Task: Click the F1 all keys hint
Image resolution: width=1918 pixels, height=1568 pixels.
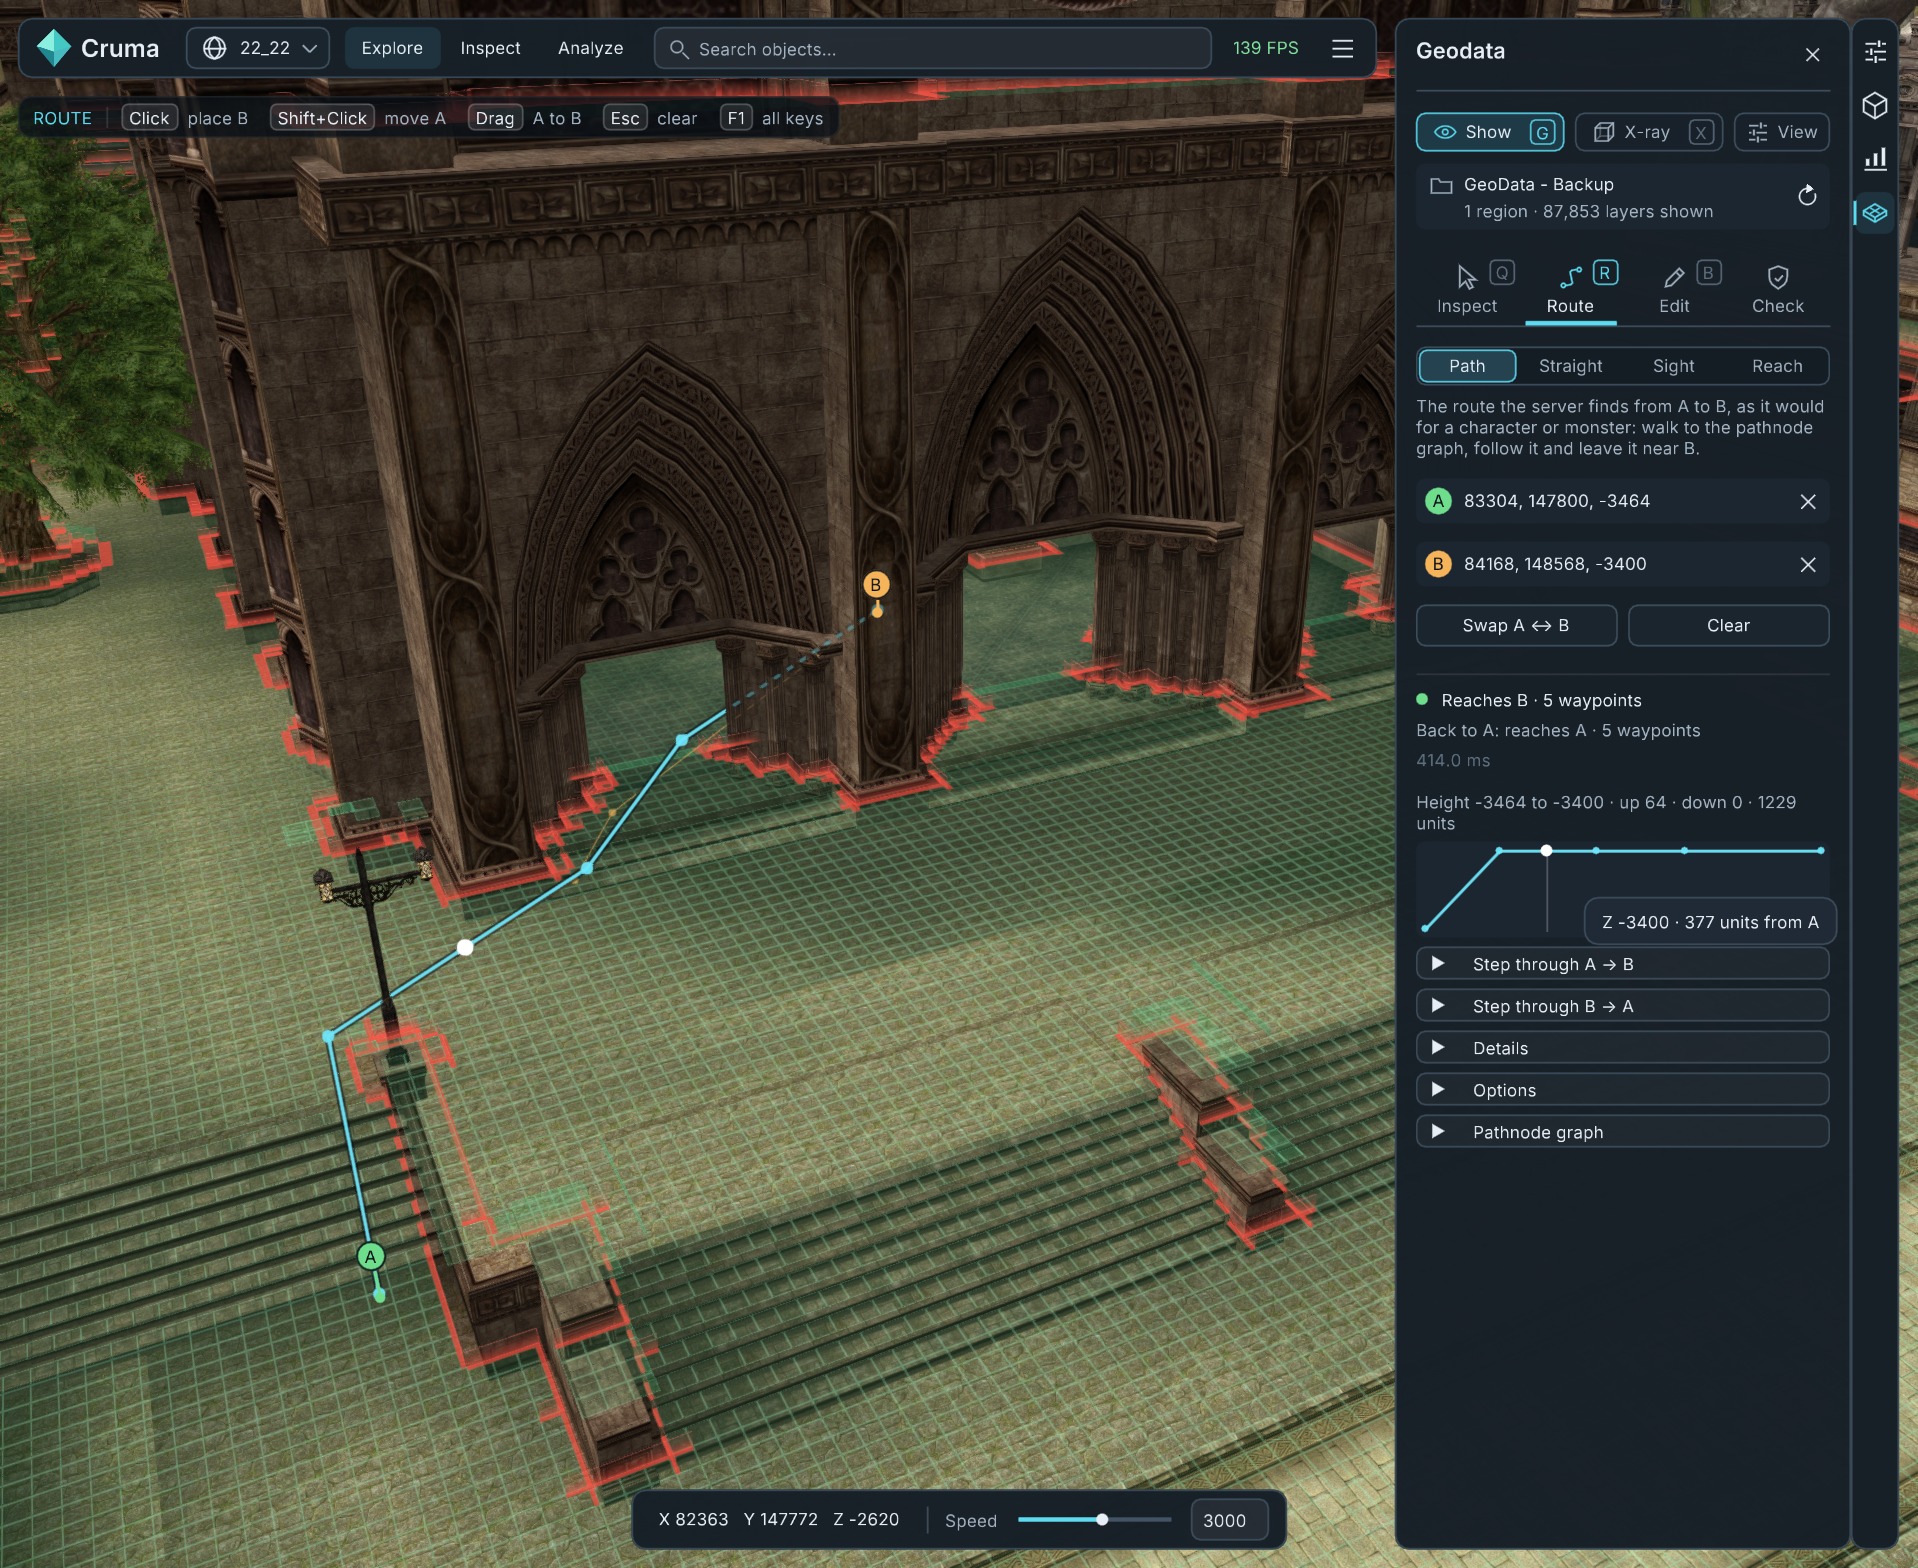Action: (x=772, y=118)
